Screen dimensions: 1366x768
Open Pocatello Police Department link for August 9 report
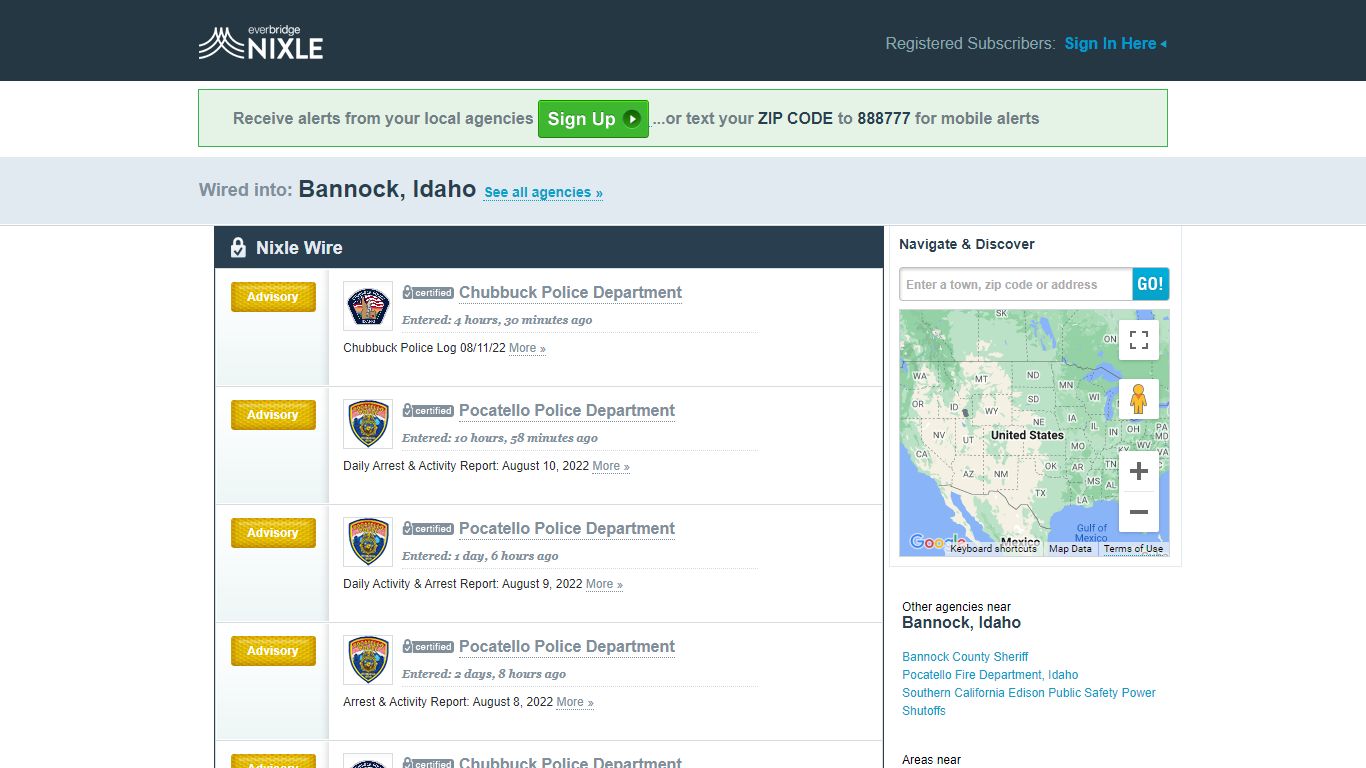[567, 528]
